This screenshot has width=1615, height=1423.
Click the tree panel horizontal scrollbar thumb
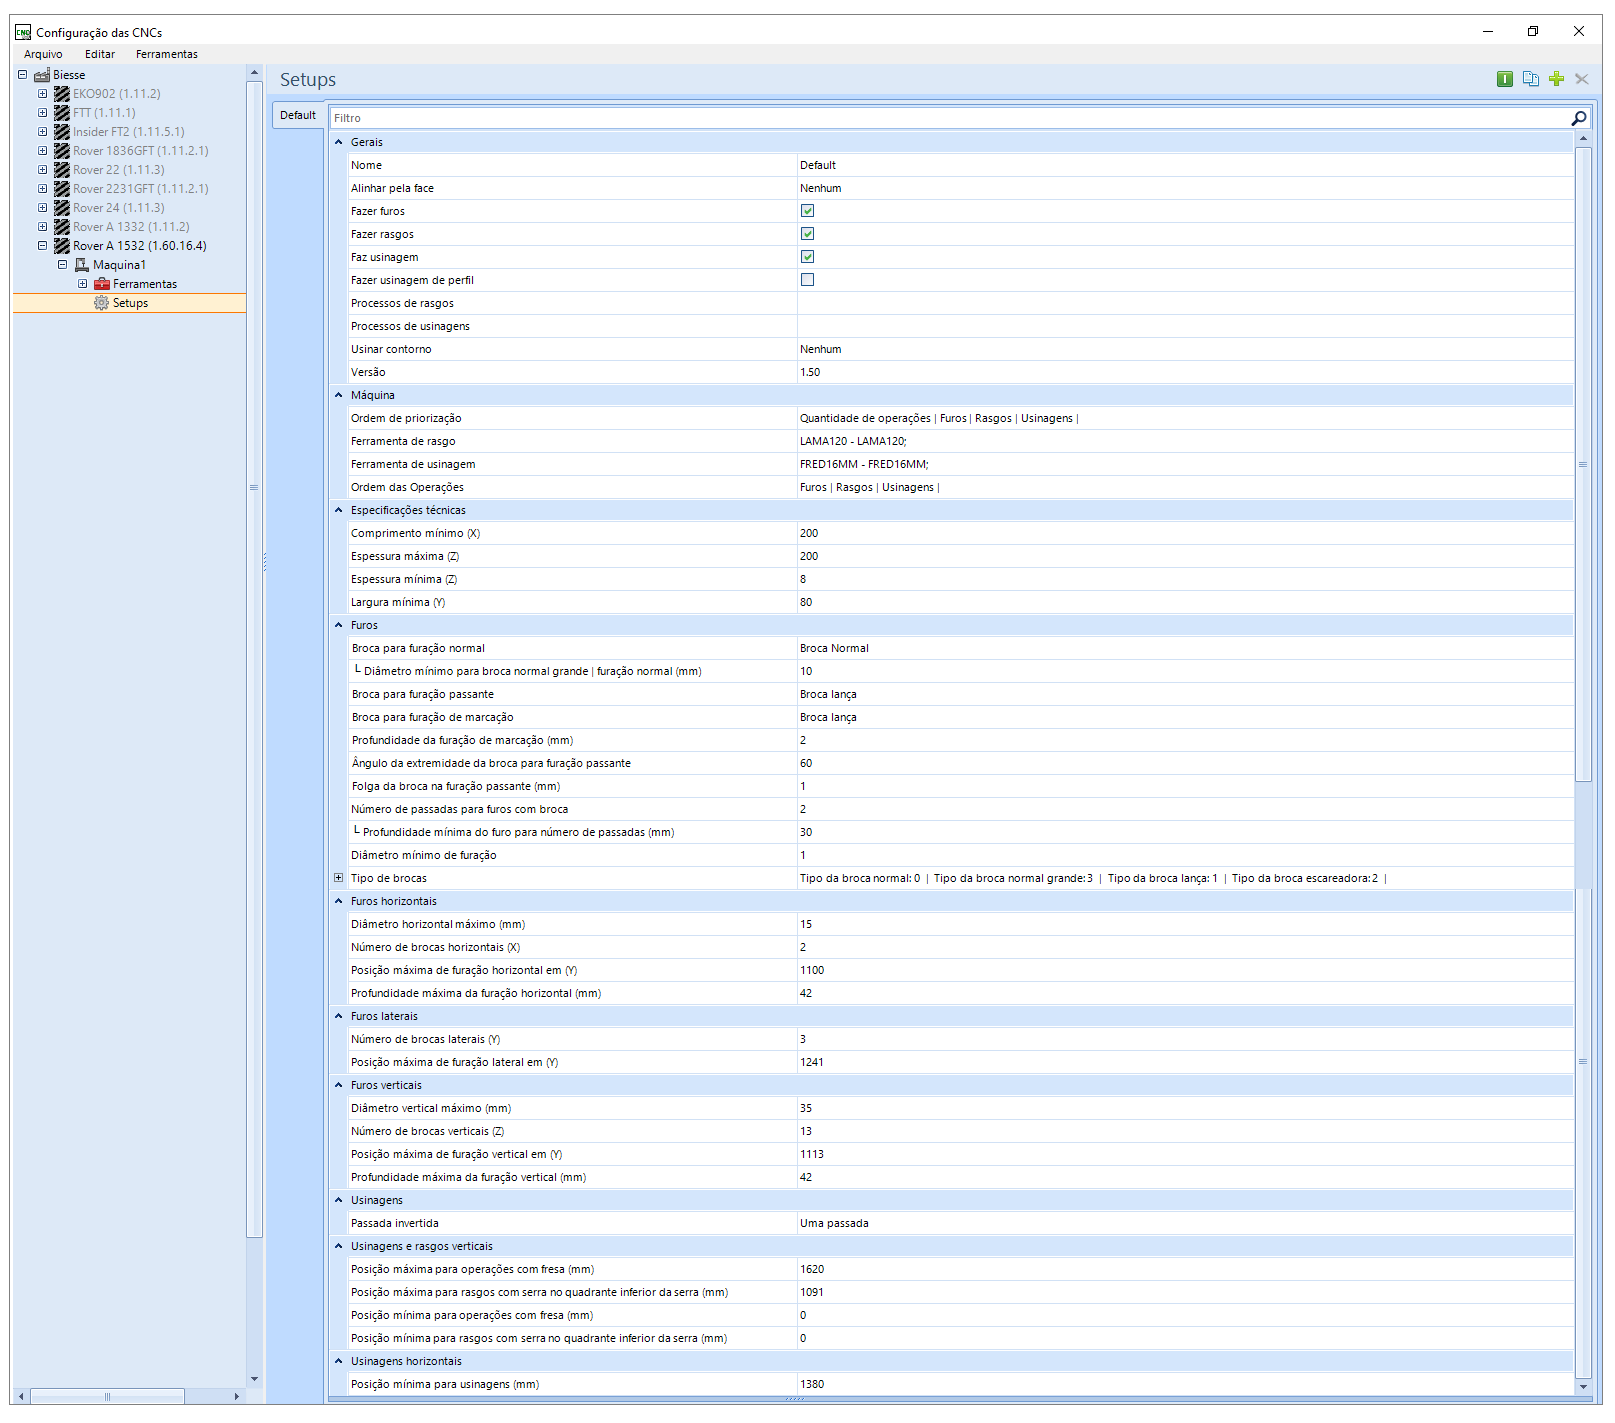pyautogui.click(x=107, y=1396)
